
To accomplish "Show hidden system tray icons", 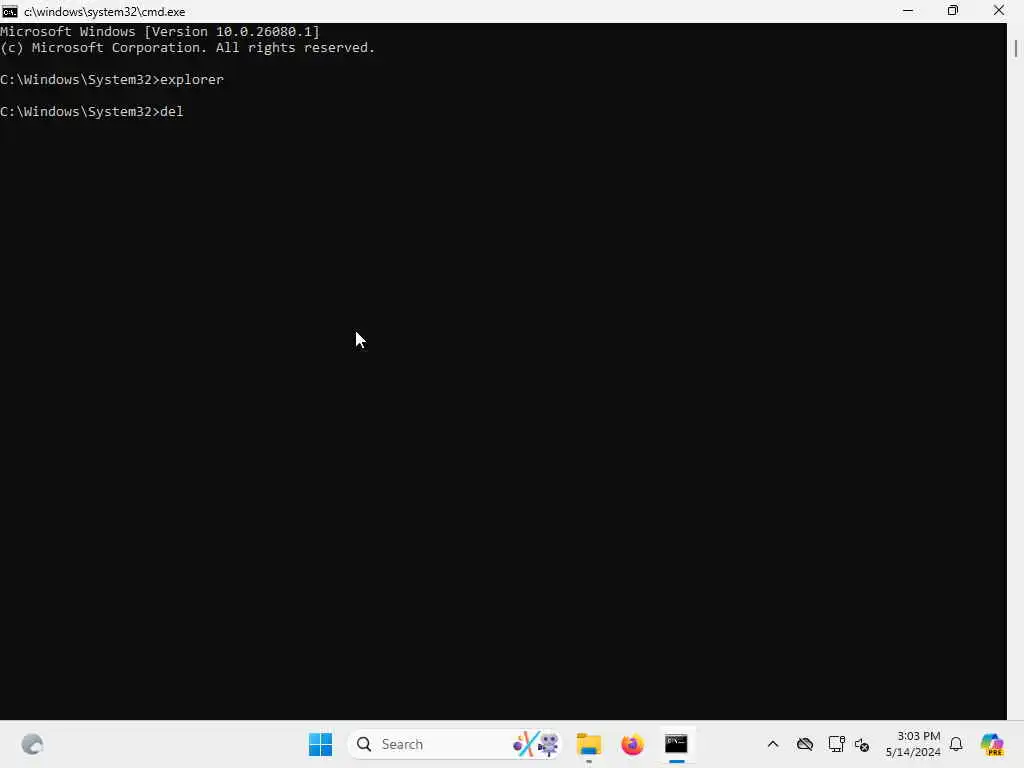I will coord(773,744).
